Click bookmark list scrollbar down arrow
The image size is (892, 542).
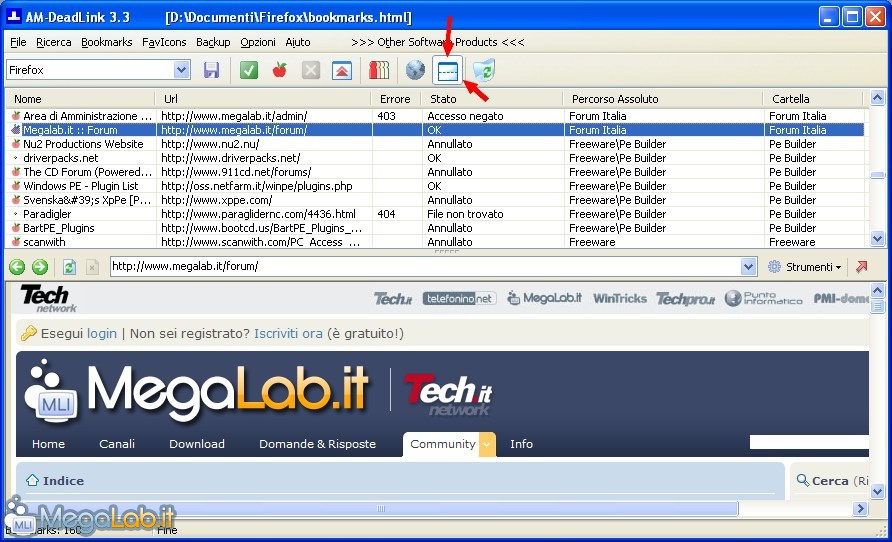pos(878,239)
